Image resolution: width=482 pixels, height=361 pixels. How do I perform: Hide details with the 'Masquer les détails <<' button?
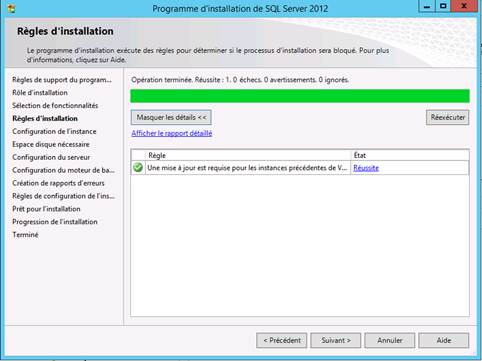(171, 117)
